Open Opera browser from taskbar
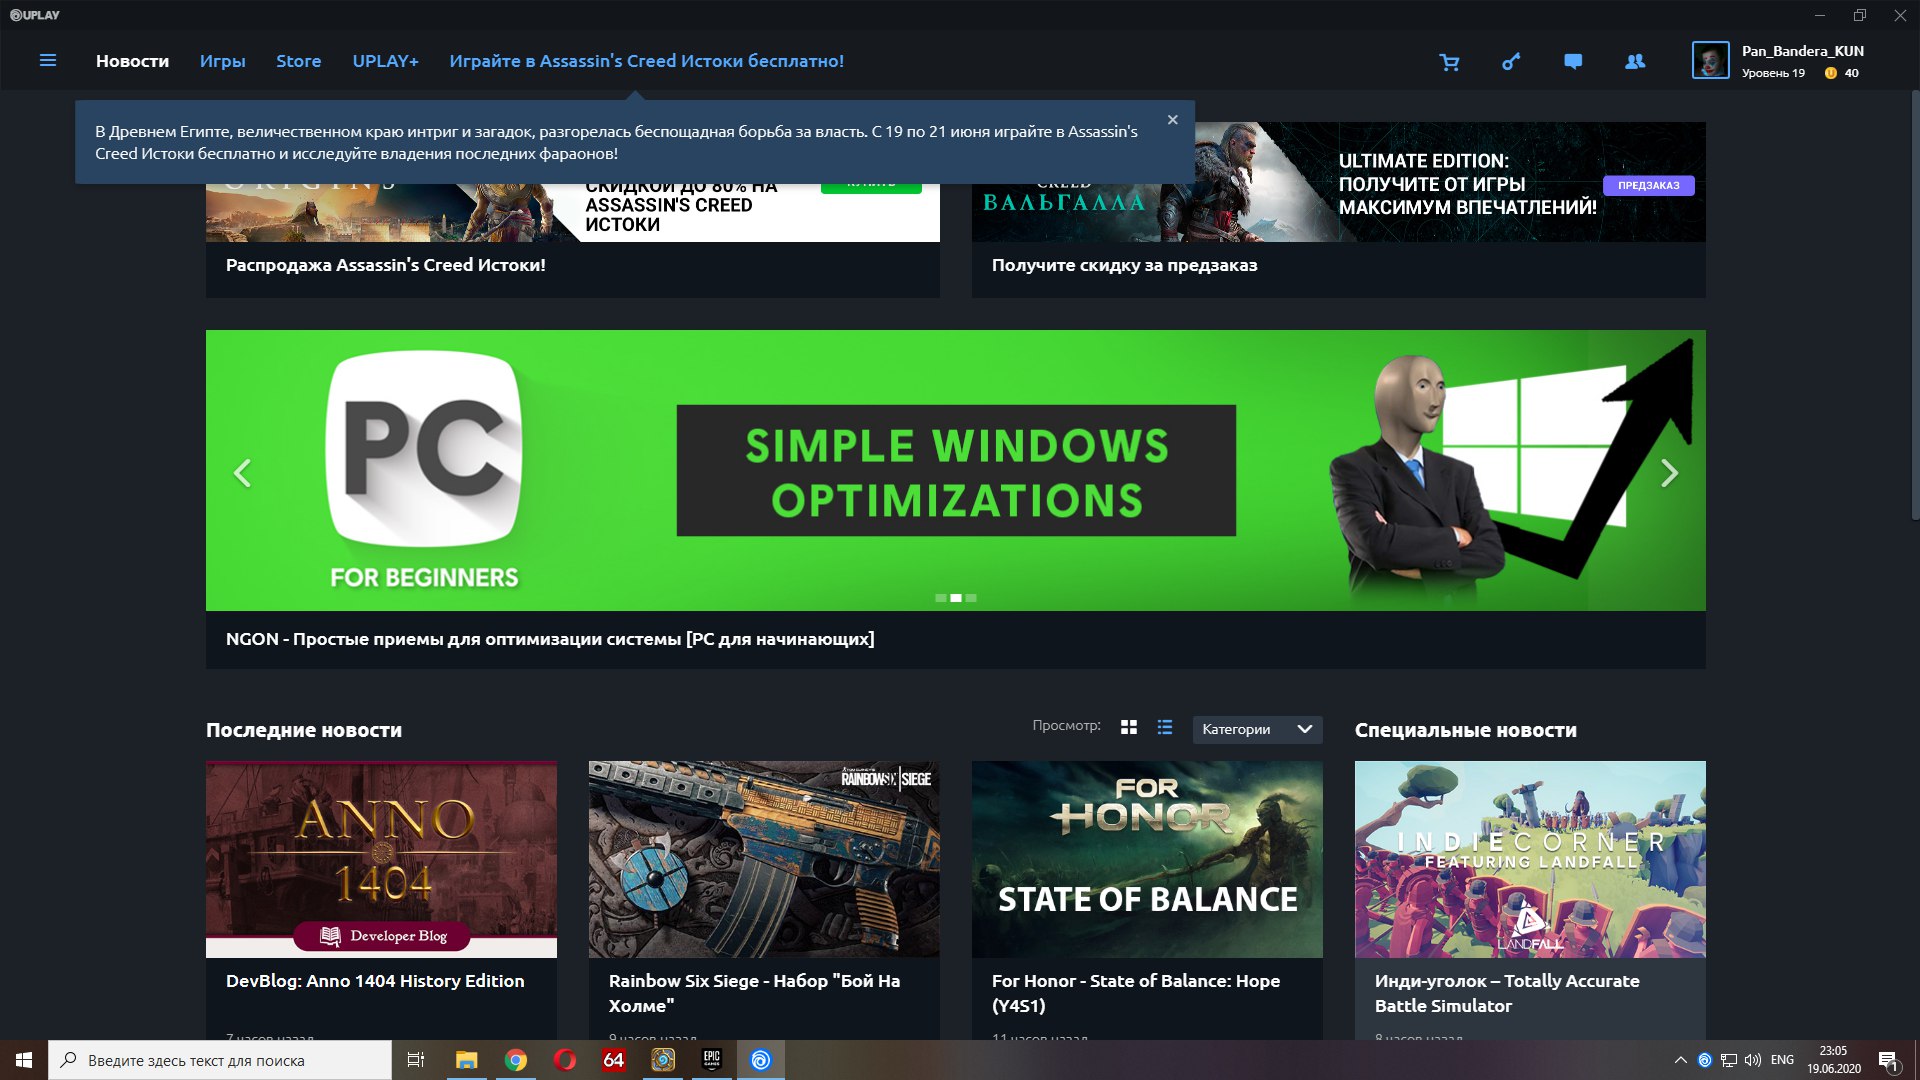The height and width of the screenshot is (1080, 1920). coord(564,1060)
